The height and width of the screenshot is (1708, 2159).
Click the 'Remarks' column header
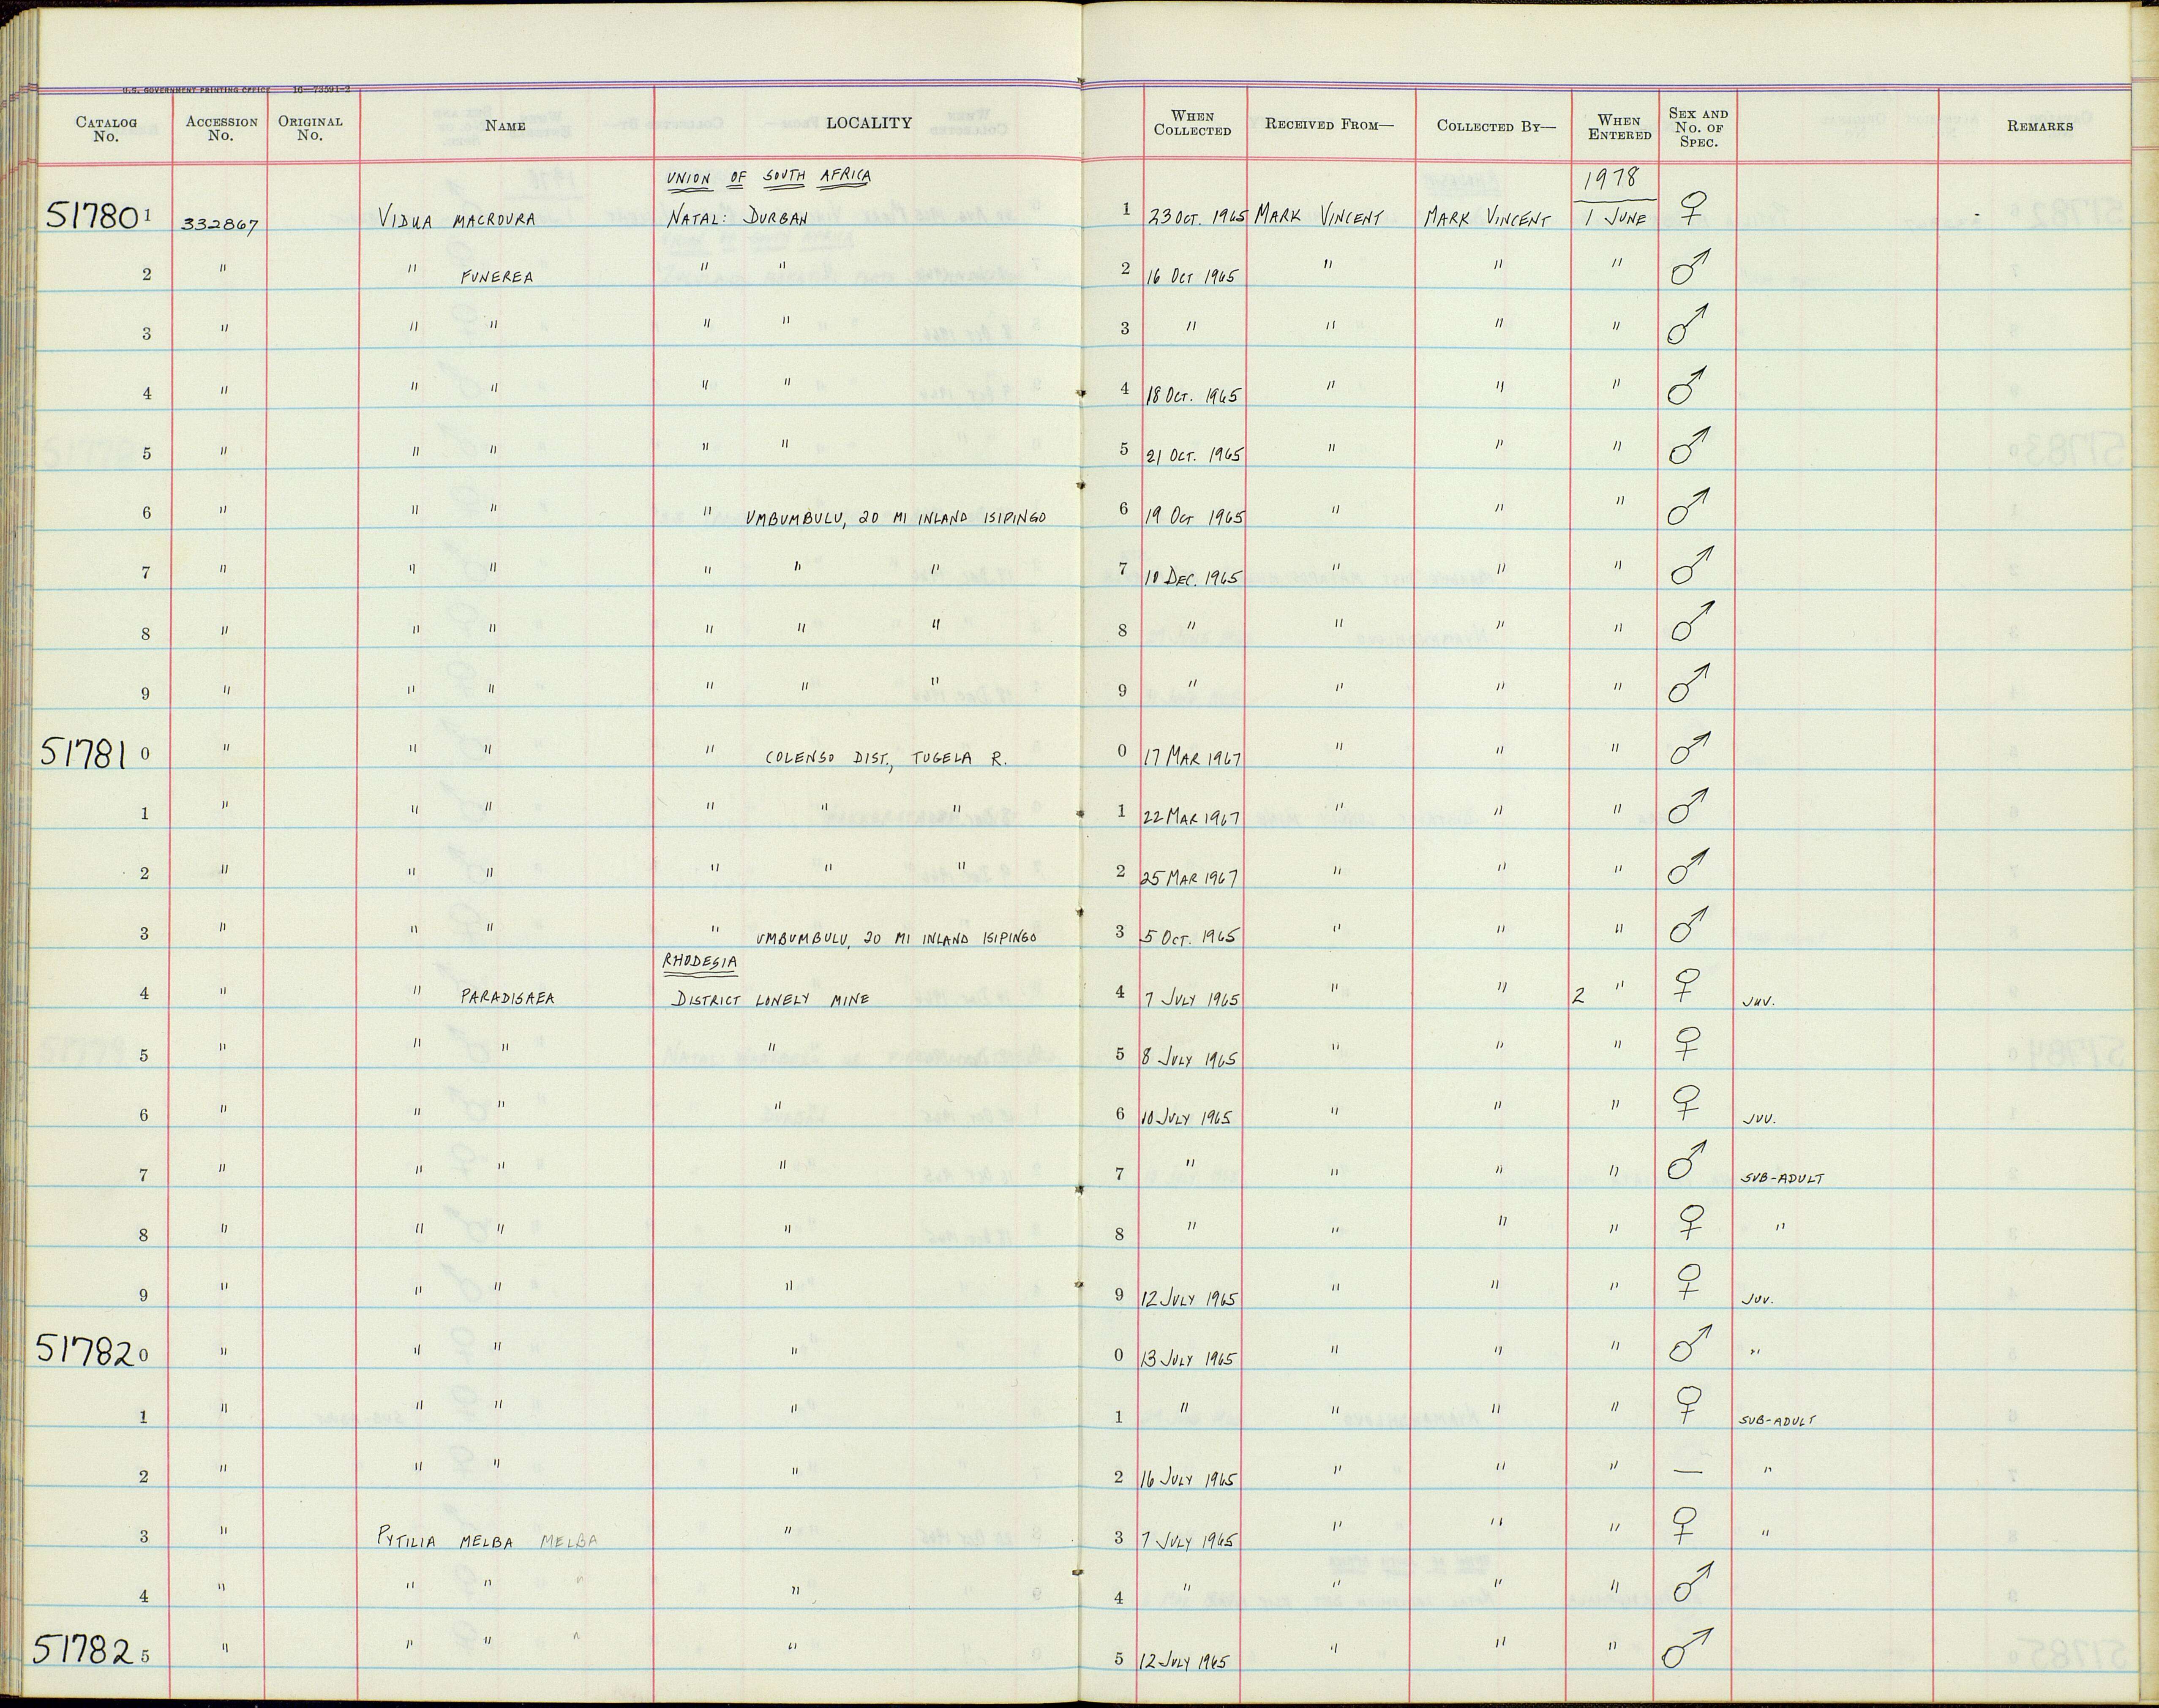(2039, 126)
